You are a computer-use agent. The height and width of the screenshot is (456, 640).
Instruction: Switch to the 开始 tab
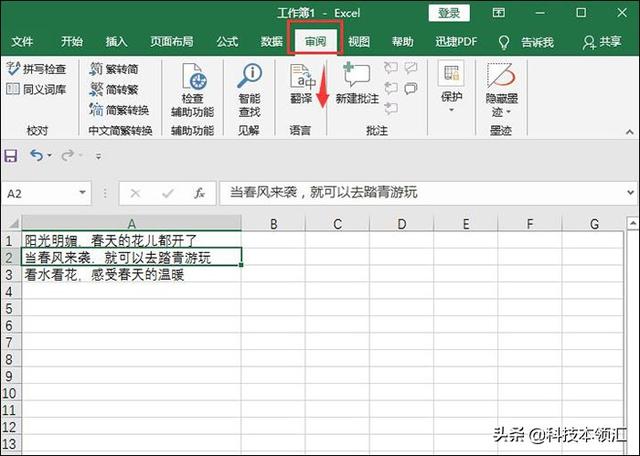[72, 41]
